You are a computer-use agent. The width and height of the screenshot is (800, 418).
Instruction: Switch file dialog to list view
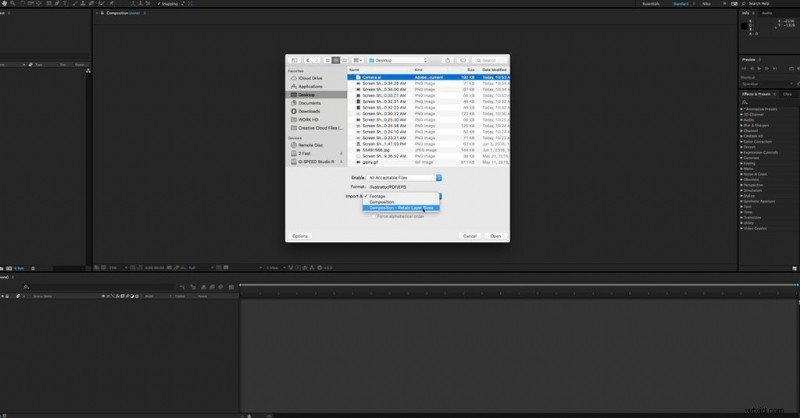coord(336,60)
